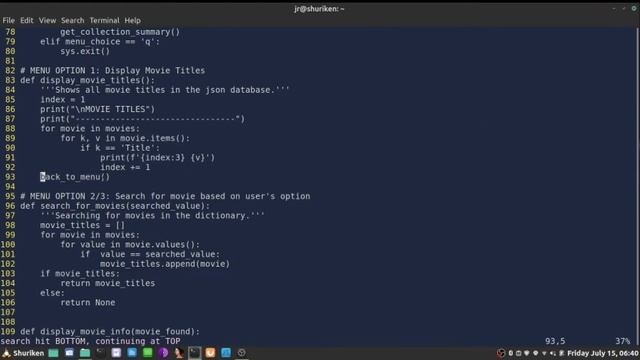This screenshot has width=640, height=360.
Task: Launch the green folder file manager icon
Action: click(85, 353)
